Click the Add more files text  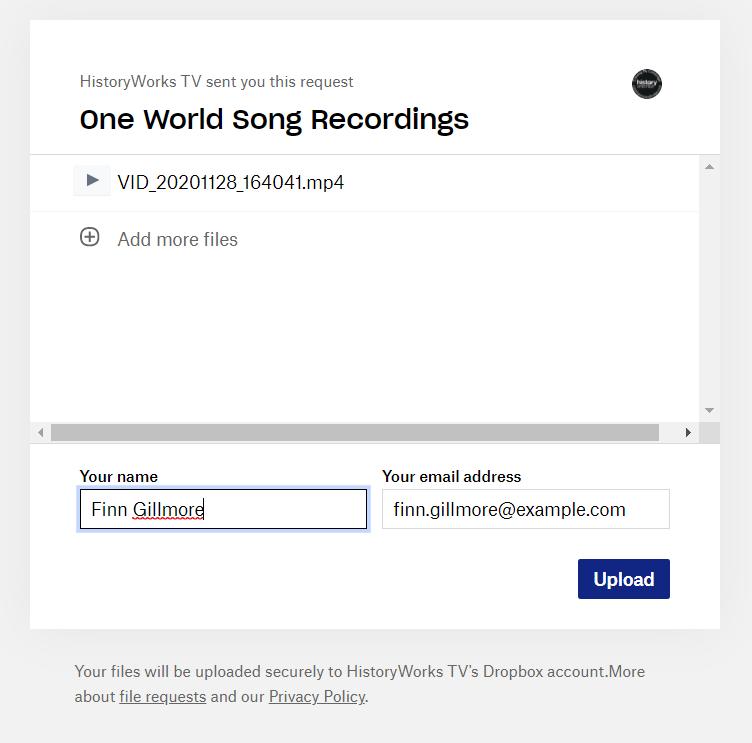click(x=177, y=239)
